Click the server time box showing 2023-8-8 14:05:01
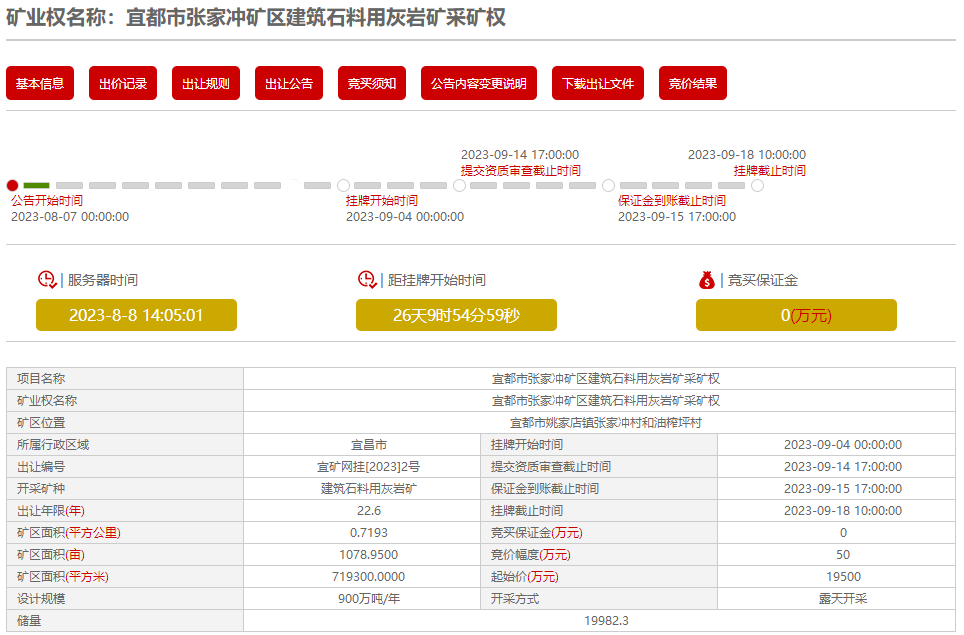 [x=136, y=315]
